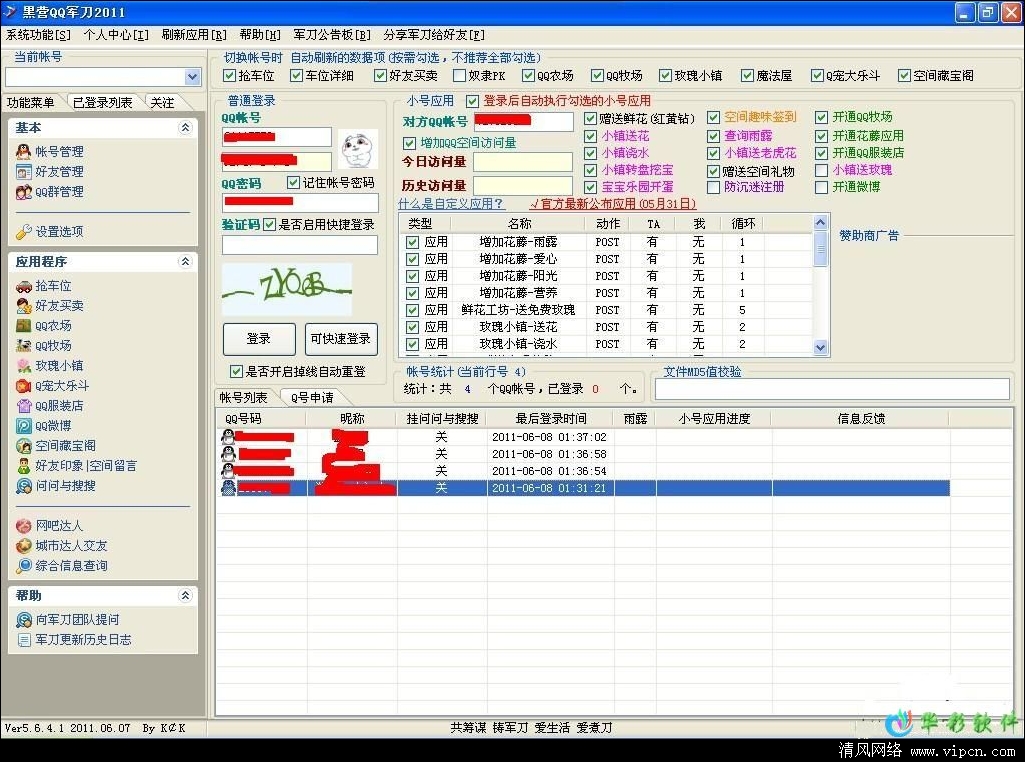Open 好友印象|空间留言 icon
1025x762 pixels.
(24, 466)
